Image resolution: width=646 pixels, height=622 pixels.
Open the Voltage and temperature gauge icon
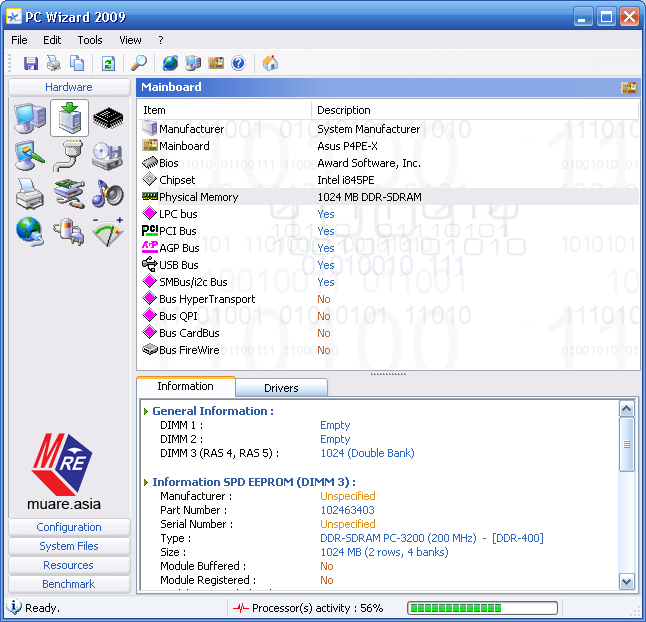[108, 232]
